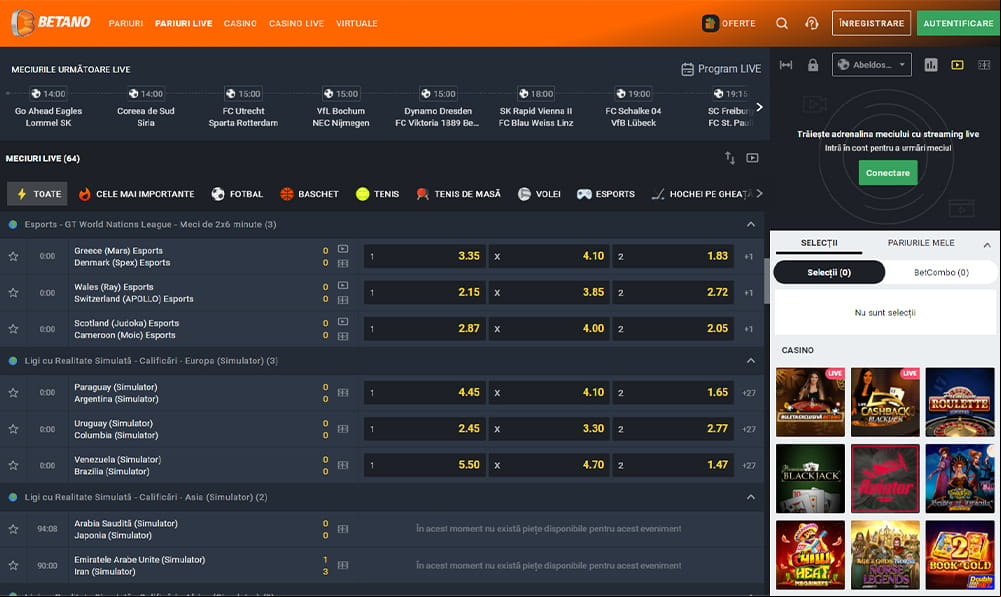
Task: Favorite the Scotland vs Cameroon Esports match
Action: pos(13,329)
